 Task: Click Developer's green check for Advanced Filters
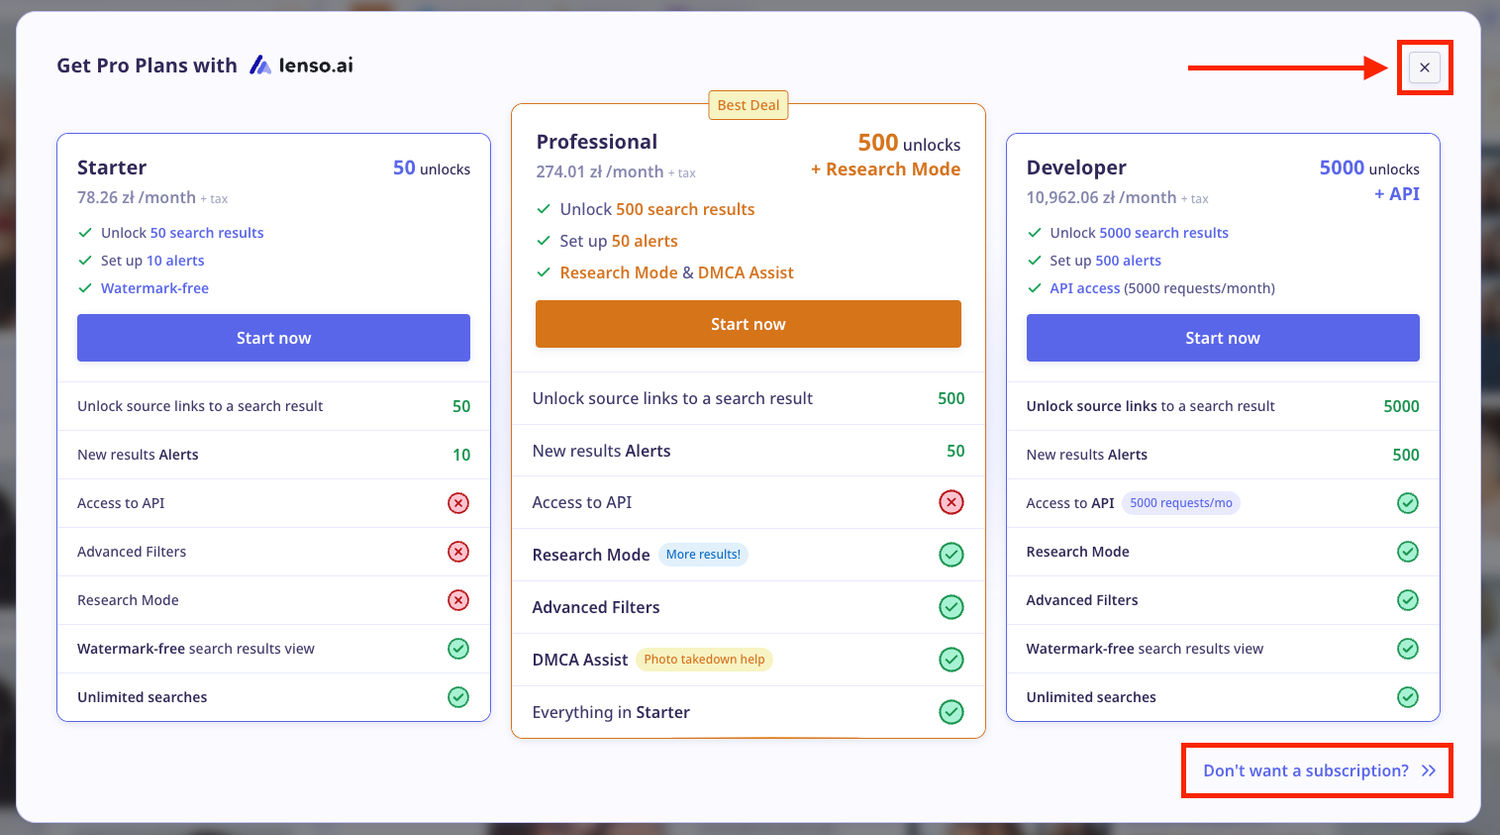(1408, 600)
